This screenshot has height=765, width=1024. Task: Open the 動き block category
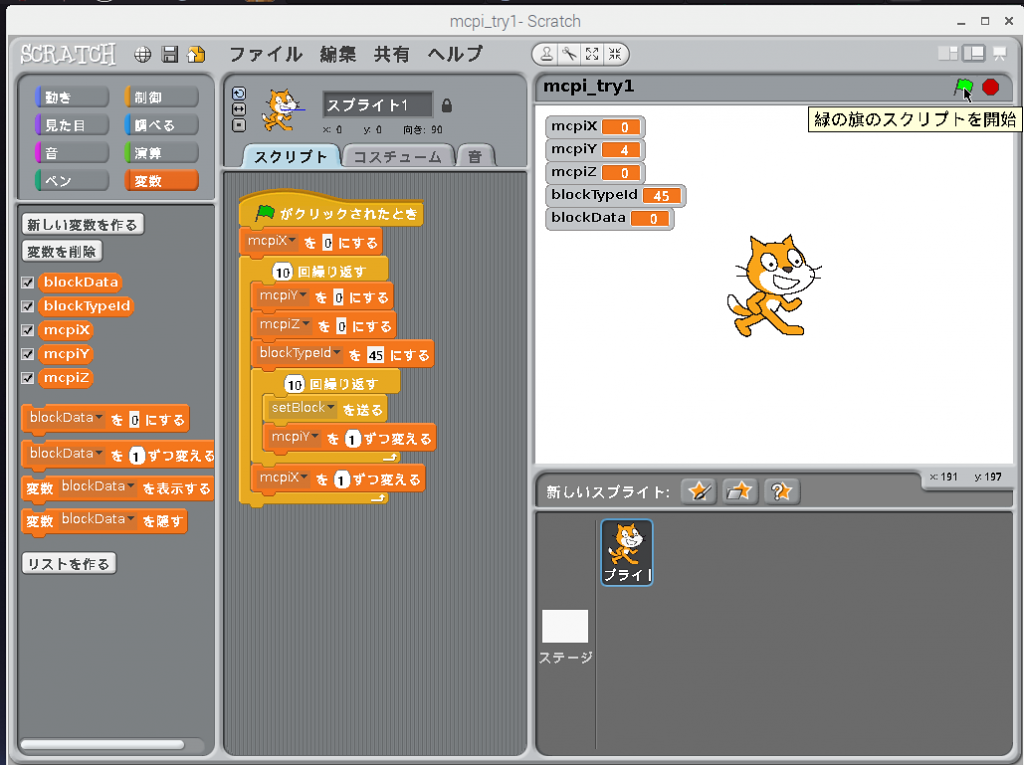coord(72,97)
